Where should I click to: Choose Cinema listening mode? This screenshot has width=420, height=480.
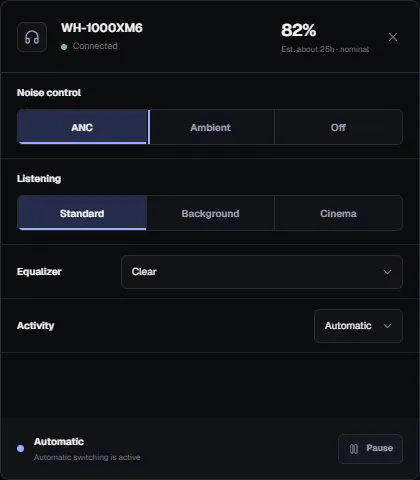[338, 213]
